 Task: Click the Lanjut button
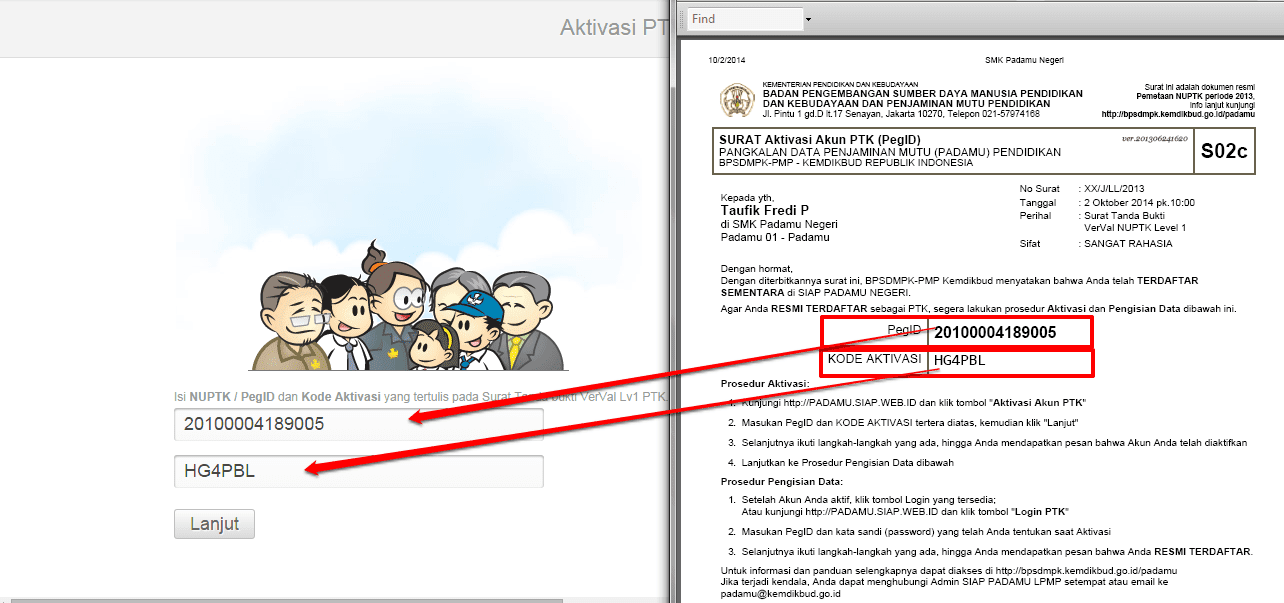coord(214,524)
